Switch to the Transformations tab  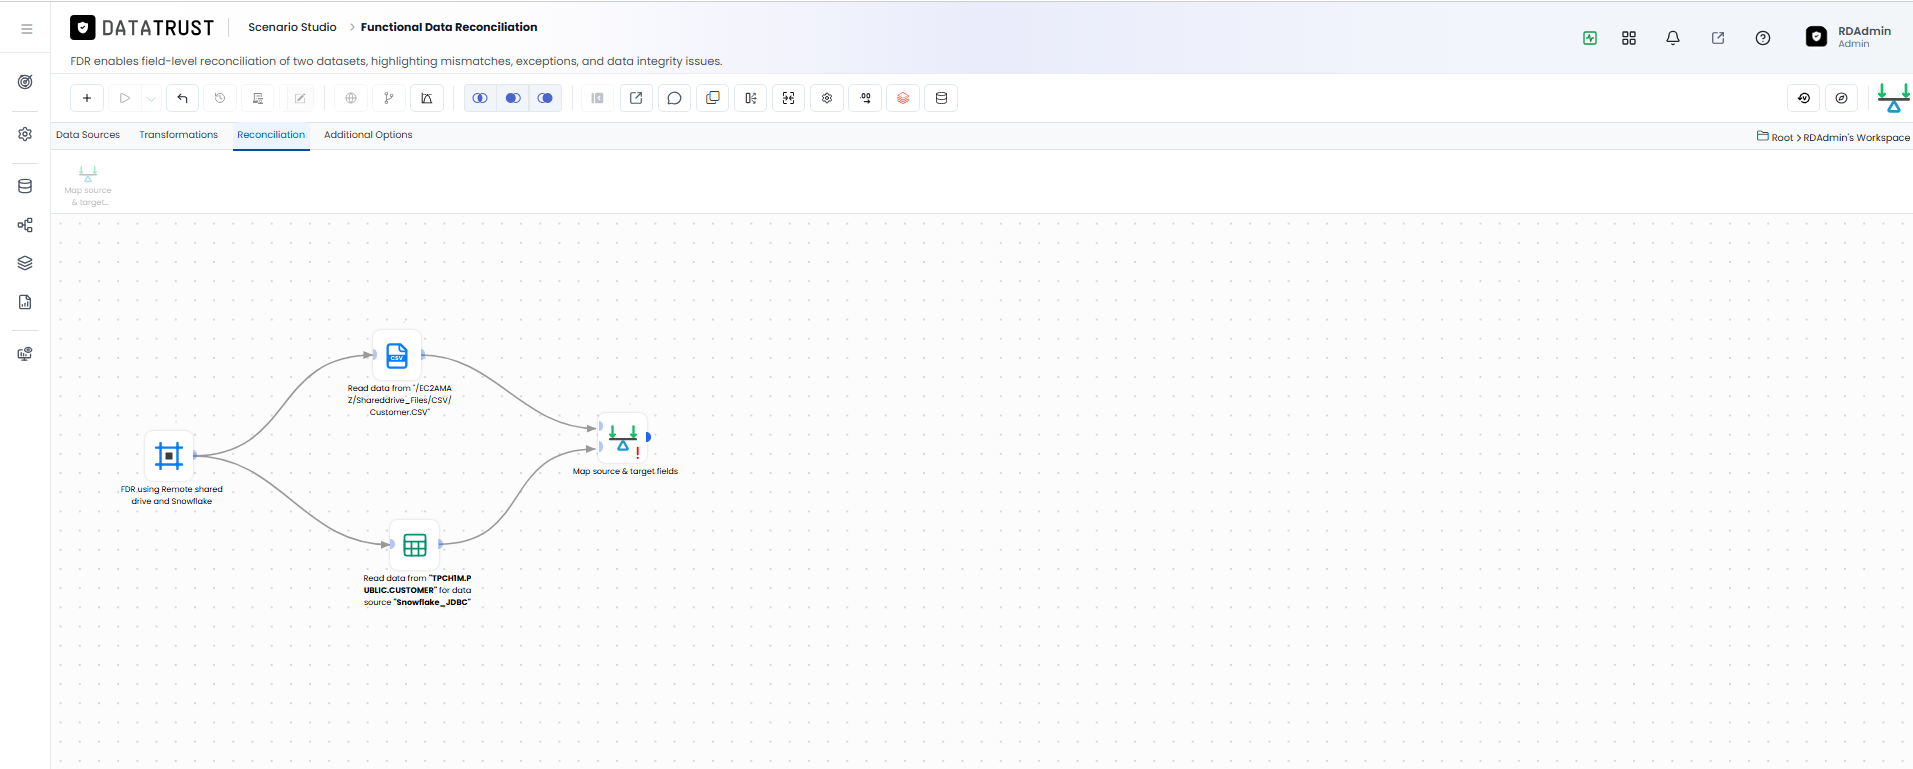pos(178,135)
